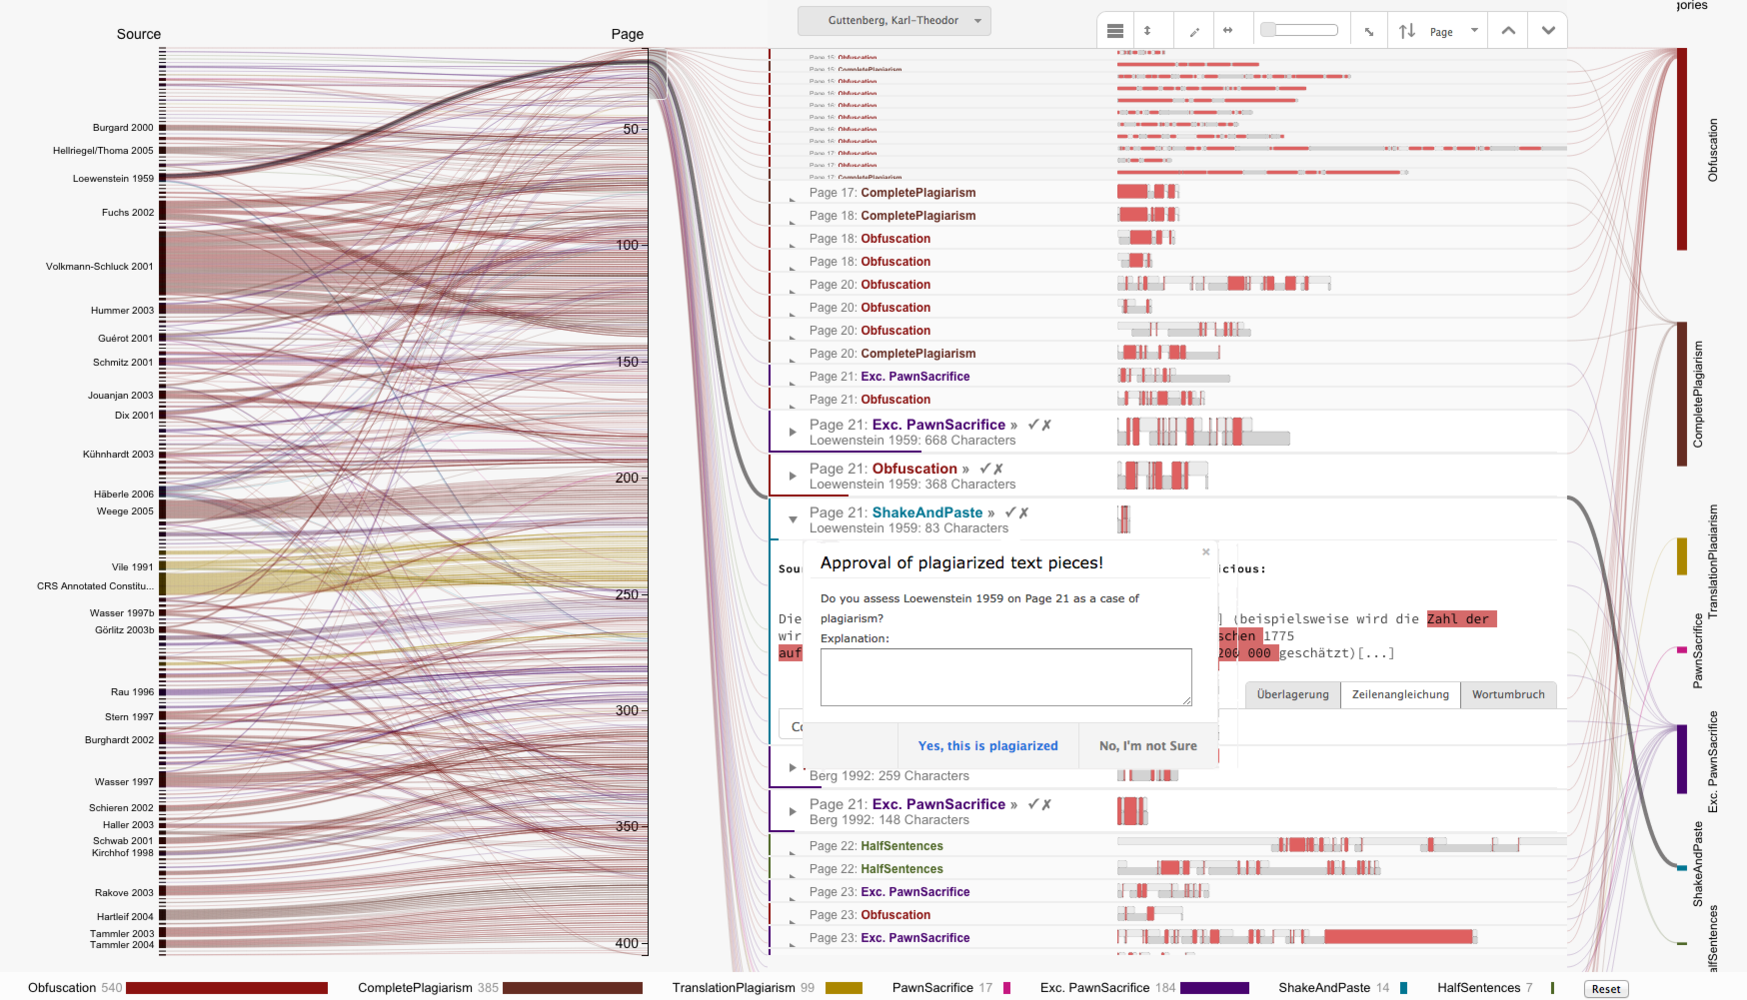Click the vertical expand arrows icon

[x=1148, y=31]
